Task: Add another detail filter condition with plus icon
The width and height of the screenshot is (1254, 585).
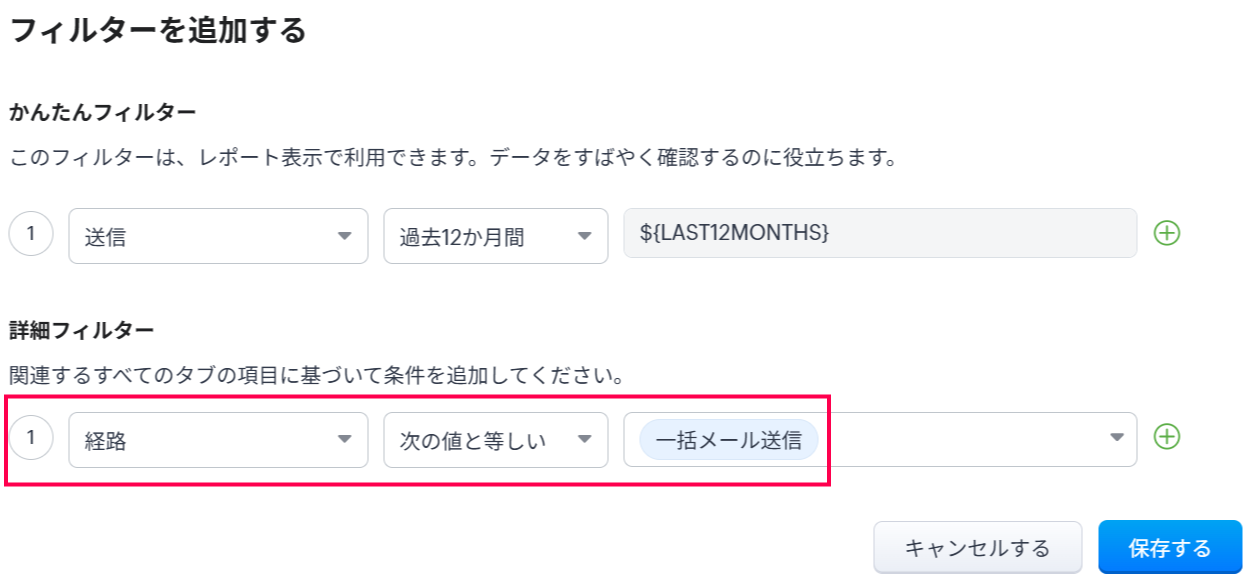Action: pos(1167,437)
